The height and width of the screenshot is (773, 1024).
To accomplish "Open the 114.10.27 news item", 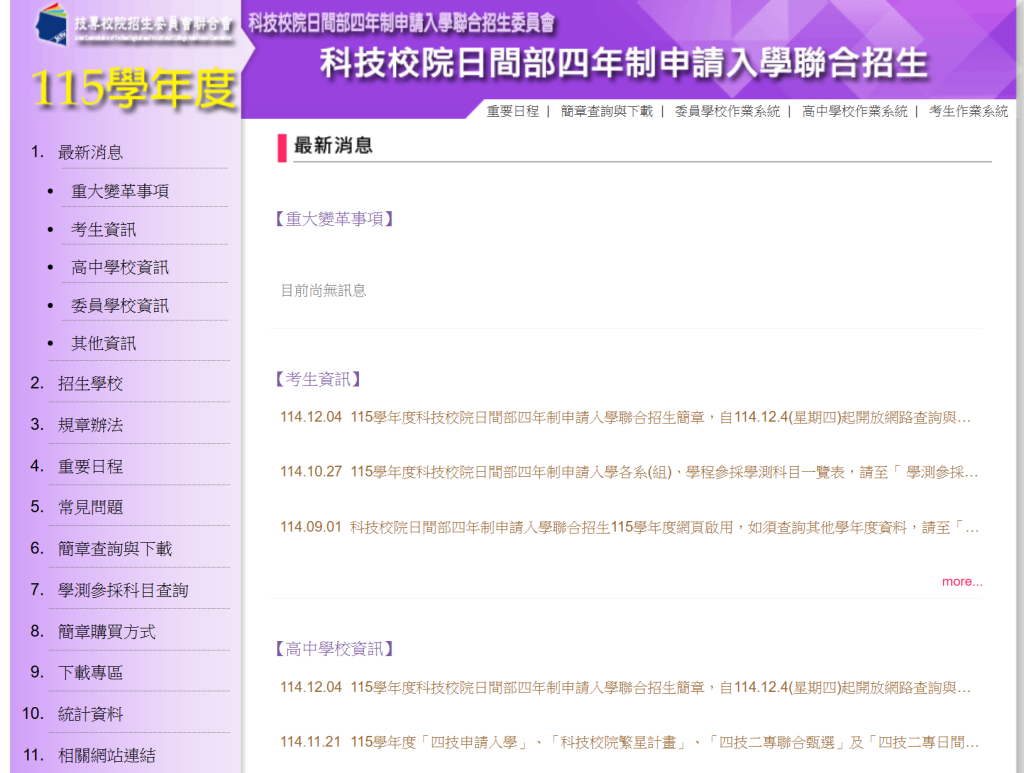I will point(628,472).
